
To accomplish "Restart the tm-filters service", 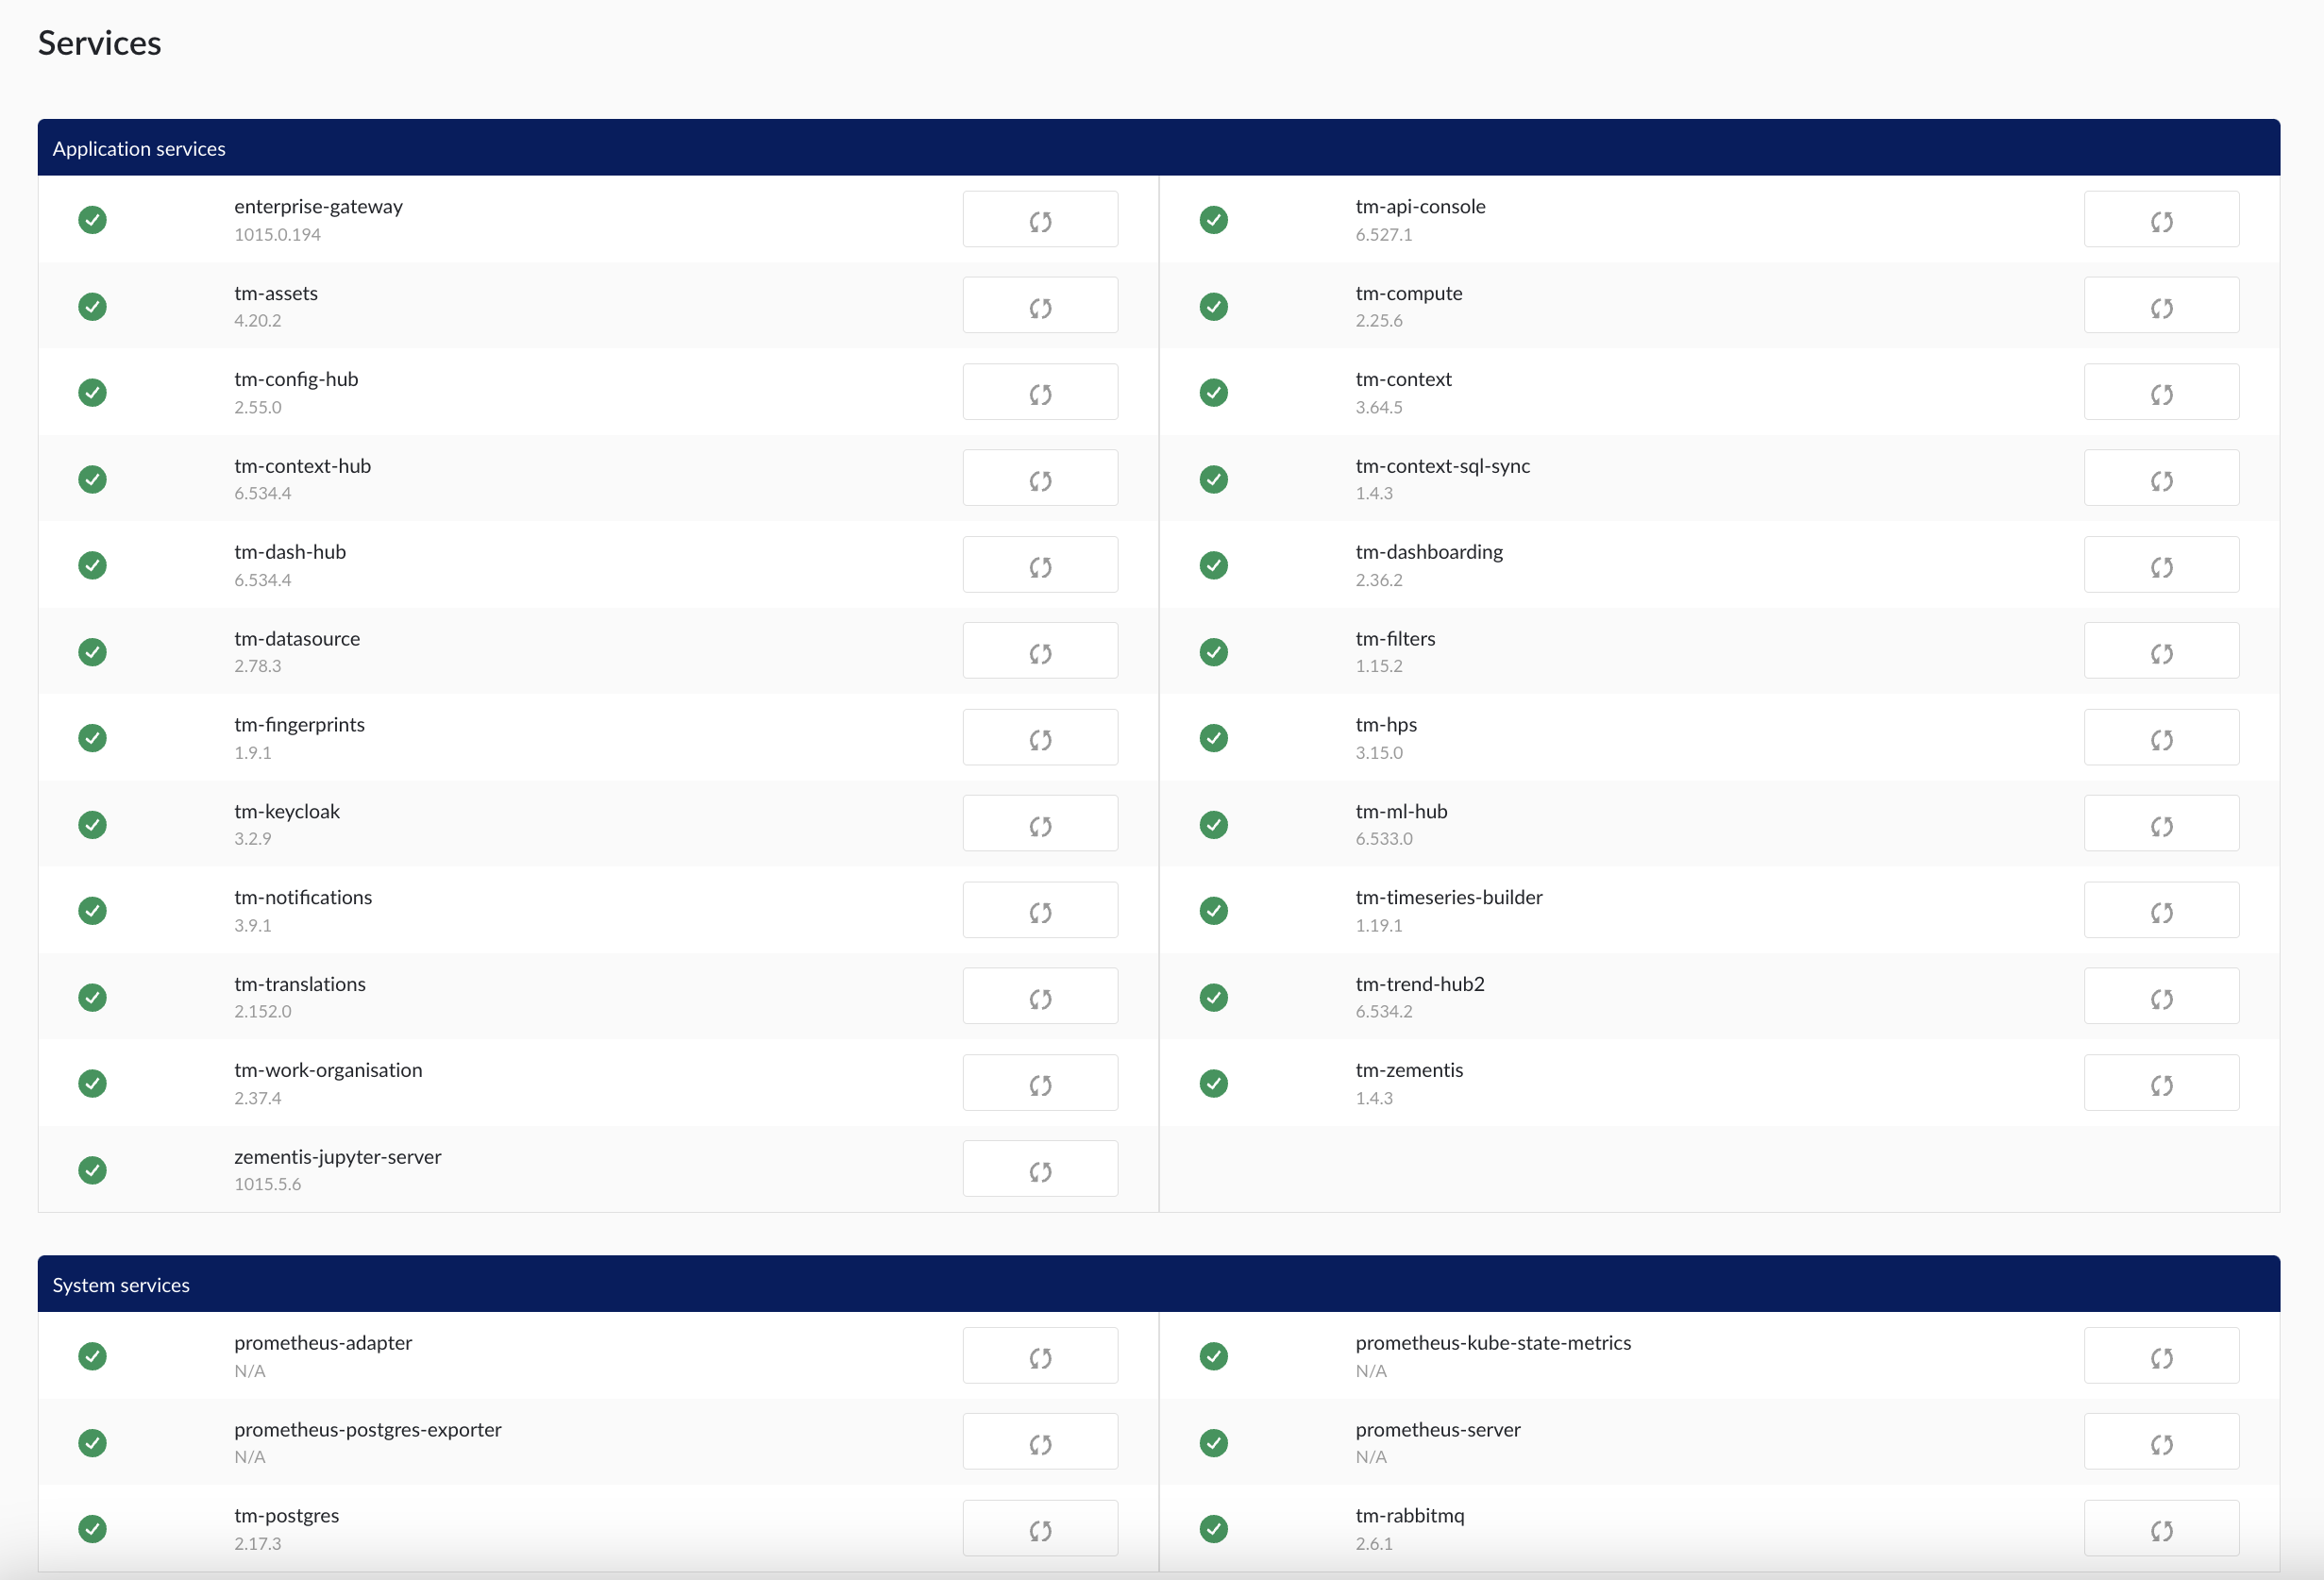I will click(2161, 651).
